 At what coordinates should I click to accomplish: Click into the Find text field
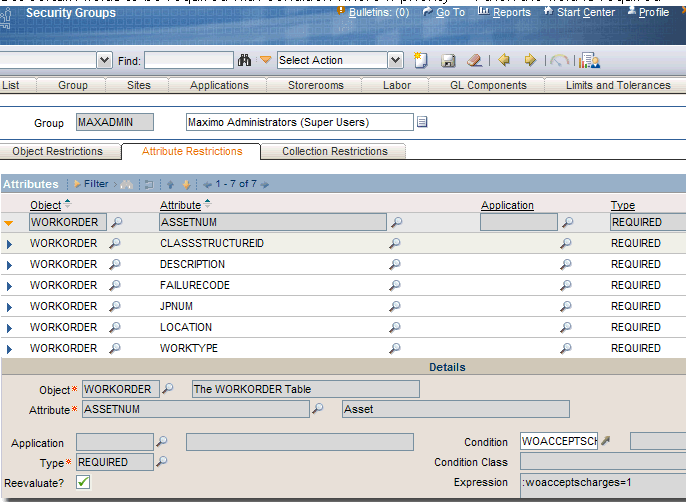tap(189, 60)
